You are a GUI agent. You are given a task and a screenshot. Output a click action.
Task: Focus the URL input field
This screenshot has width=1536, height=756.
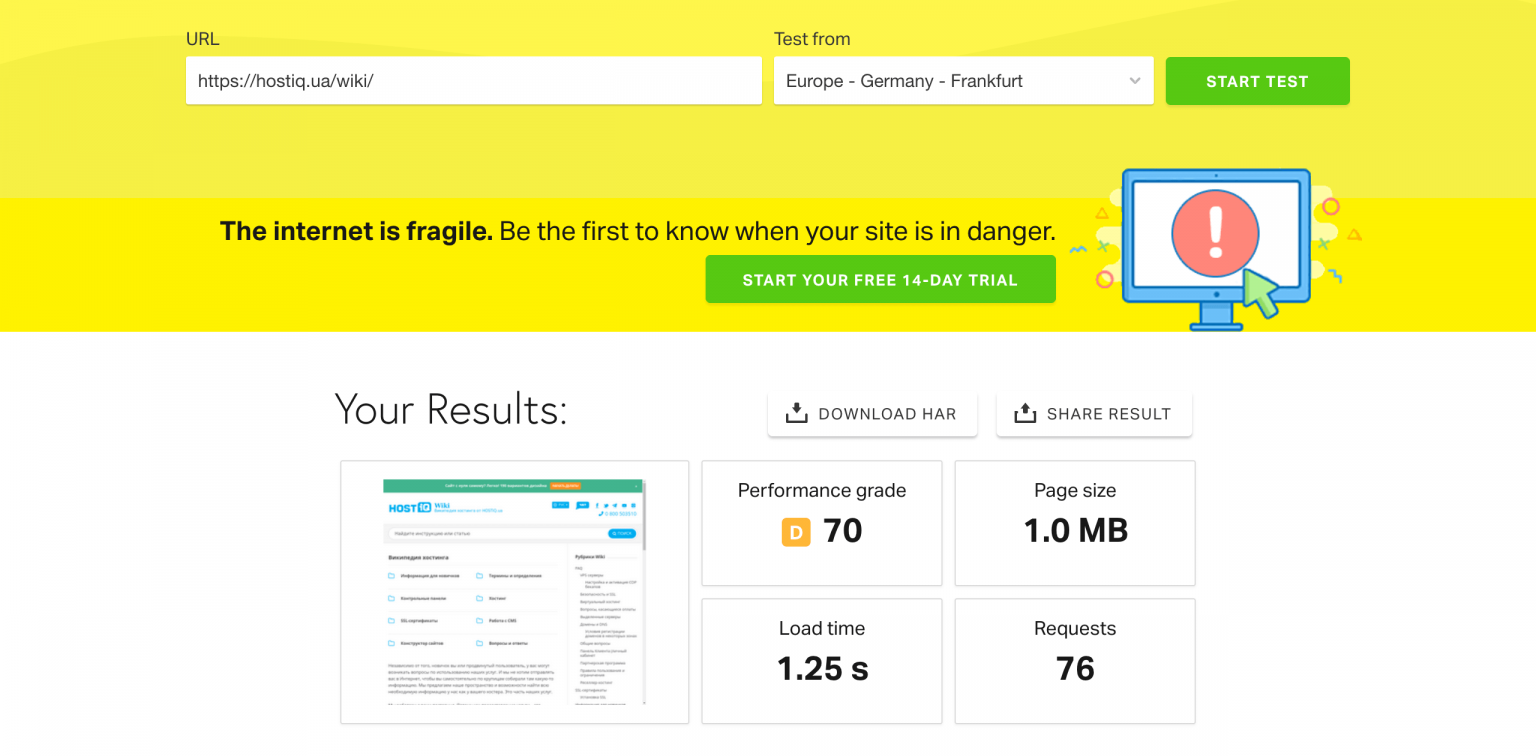pos(473,81)
